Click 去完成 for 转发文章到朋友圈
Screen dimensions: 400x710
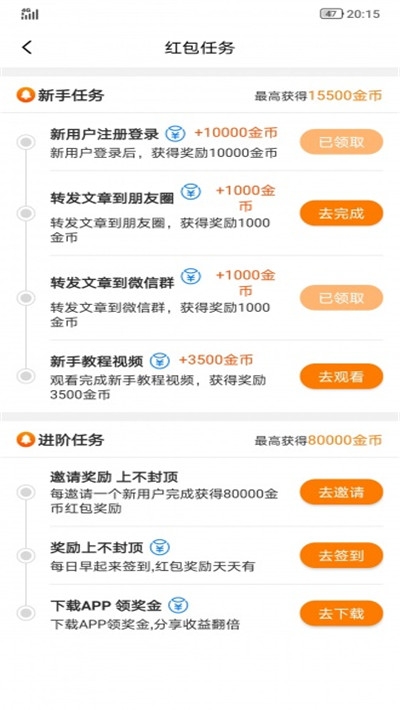[x=342, y=213]
